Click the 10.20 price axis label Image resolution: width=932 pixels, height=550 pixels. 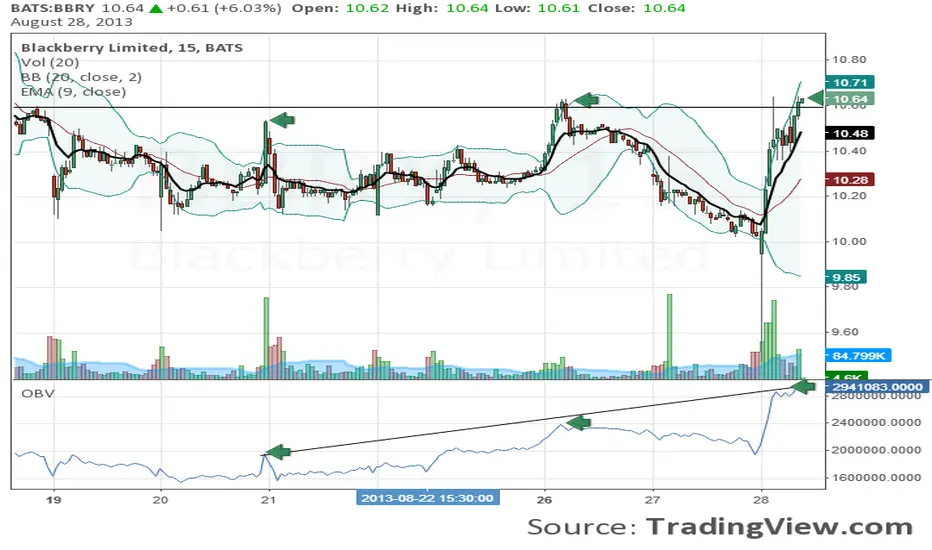tap(849, 196)
